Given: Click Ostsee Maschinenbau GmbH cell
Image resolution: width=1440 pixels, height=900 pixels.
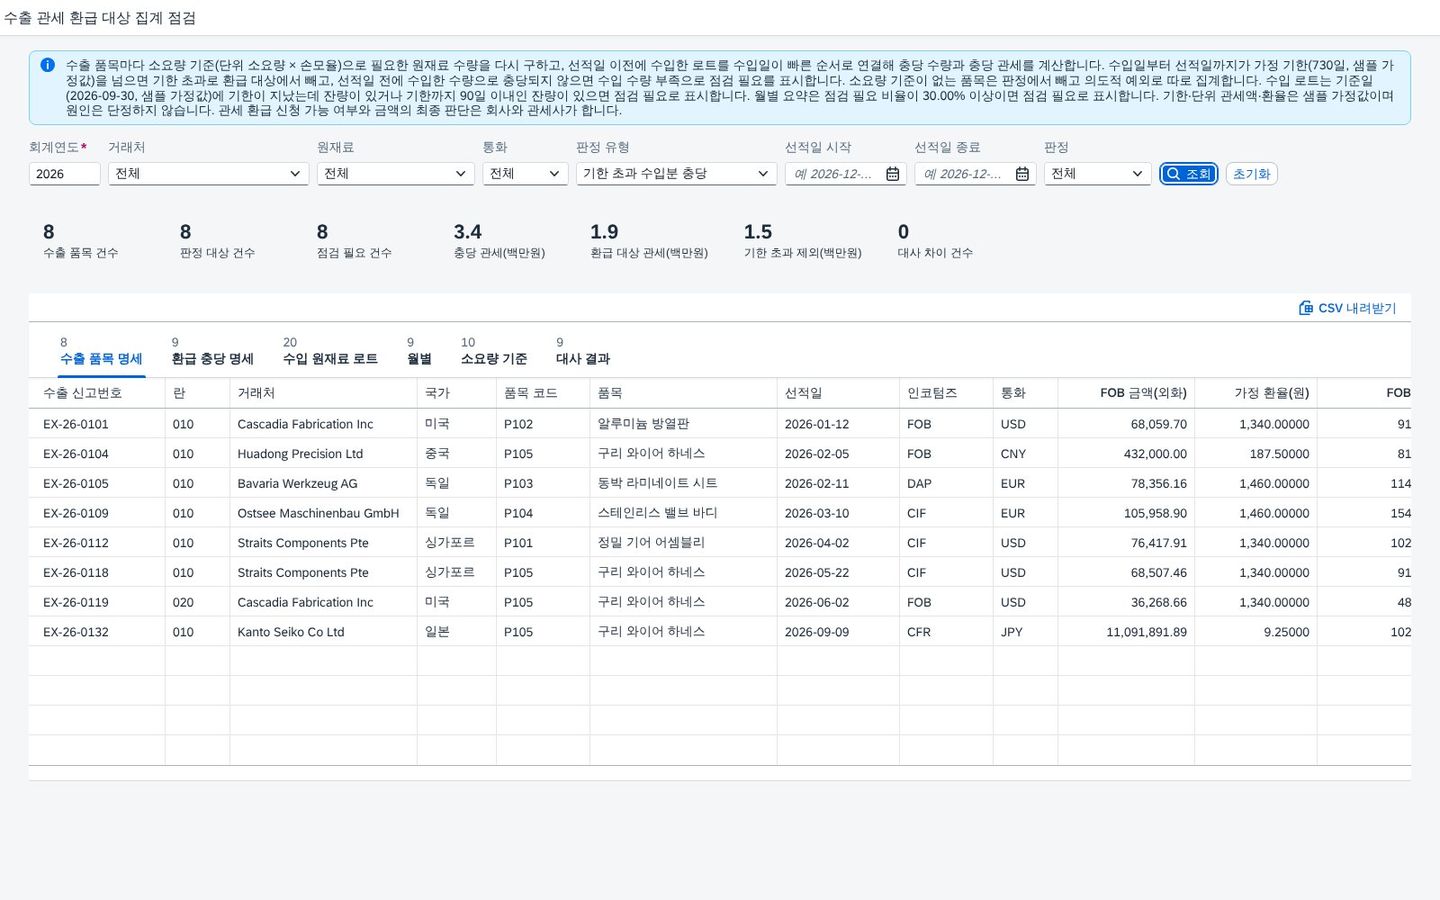Looking at the screenshot, I should (323, 513).
